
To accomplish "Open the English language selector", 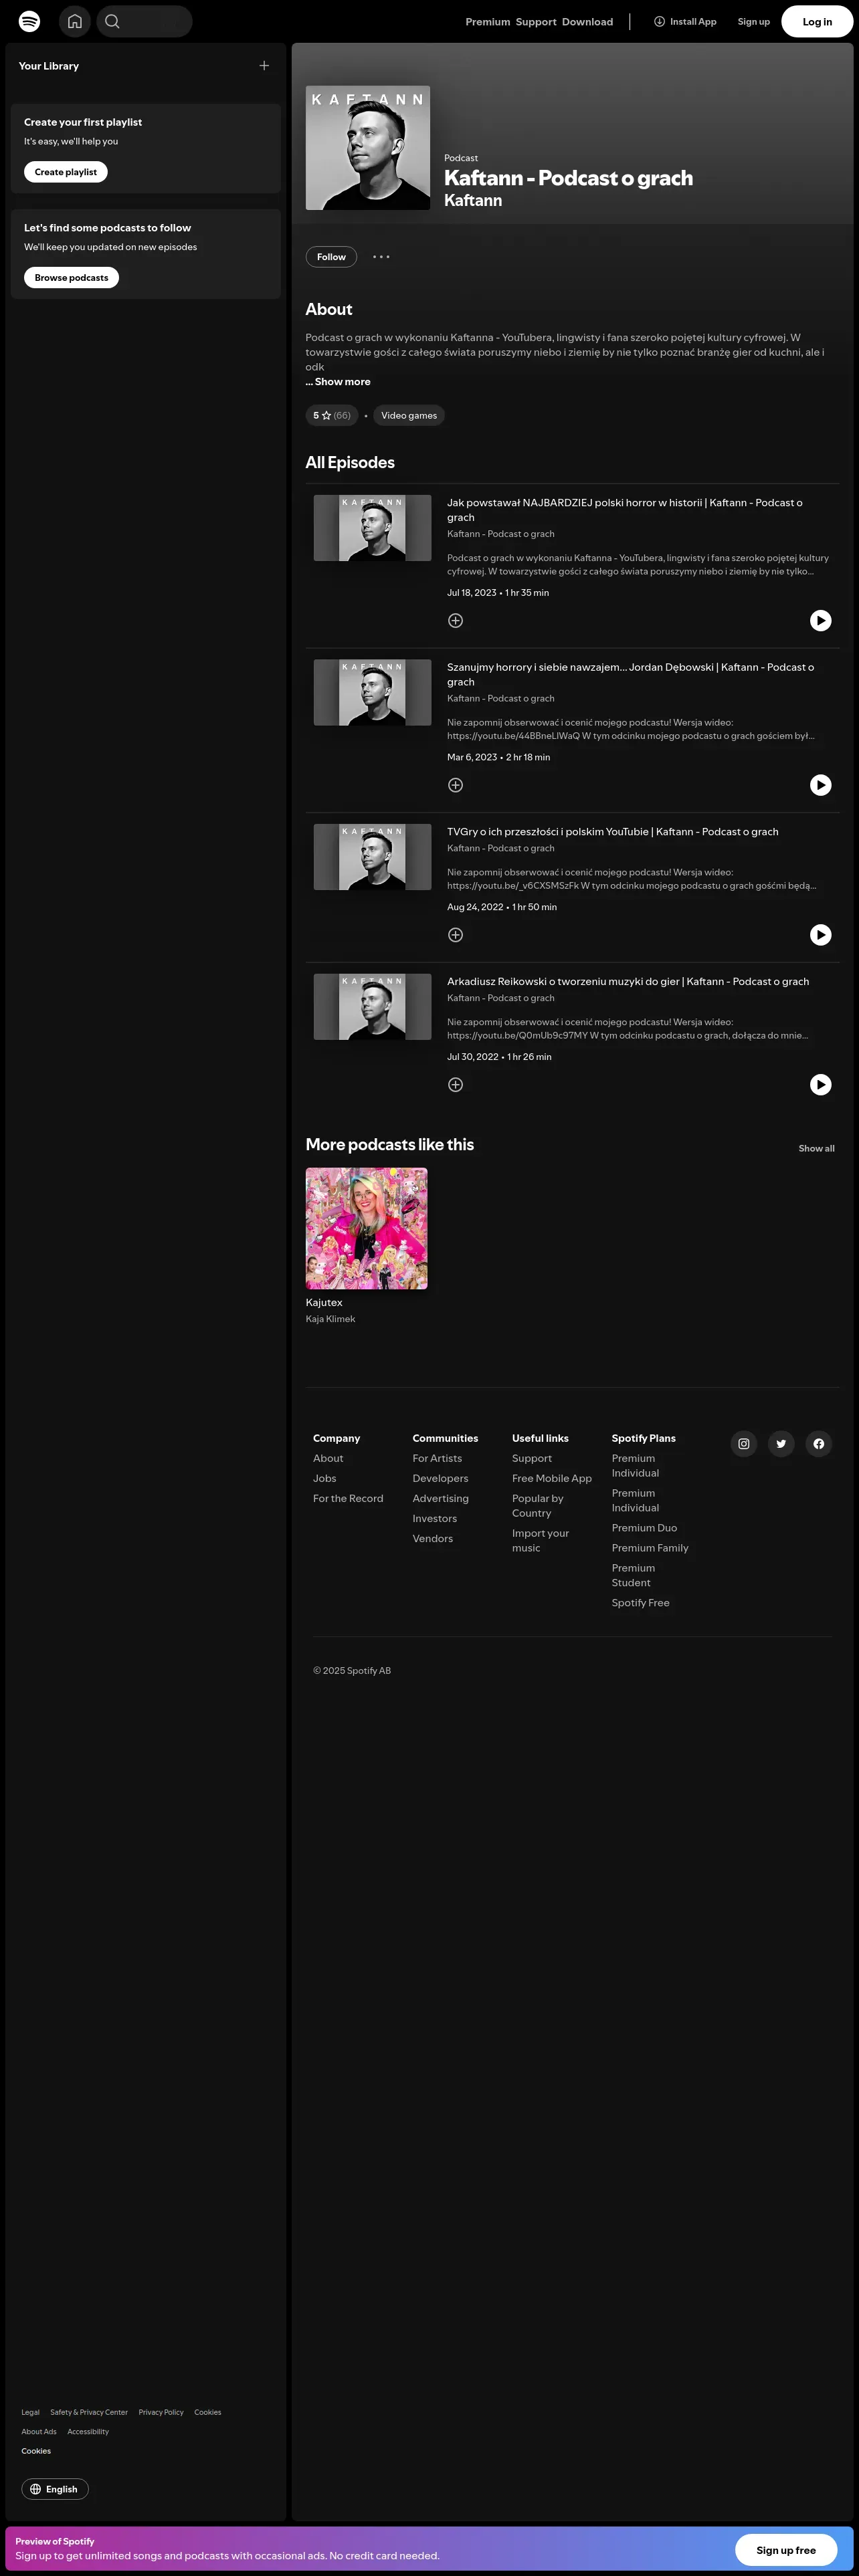I will click(x=55, y=2489).
